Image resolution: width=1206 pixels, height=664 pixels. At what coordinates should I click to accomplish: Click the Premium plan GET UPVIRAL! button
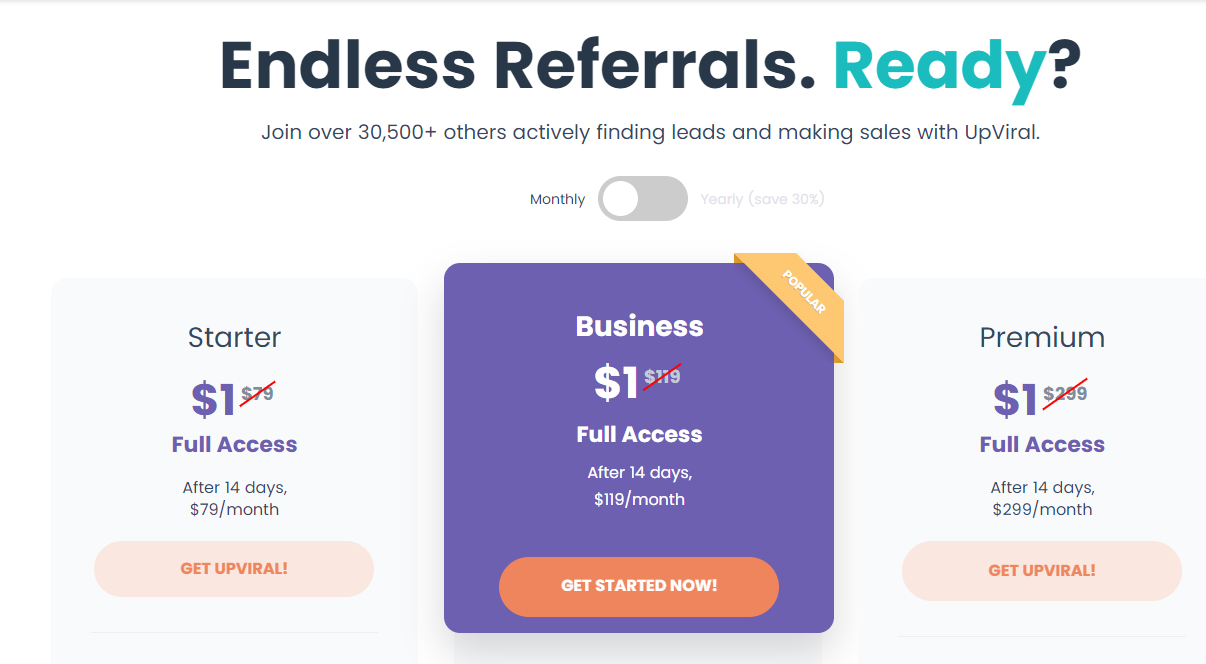coord(1041,571)
